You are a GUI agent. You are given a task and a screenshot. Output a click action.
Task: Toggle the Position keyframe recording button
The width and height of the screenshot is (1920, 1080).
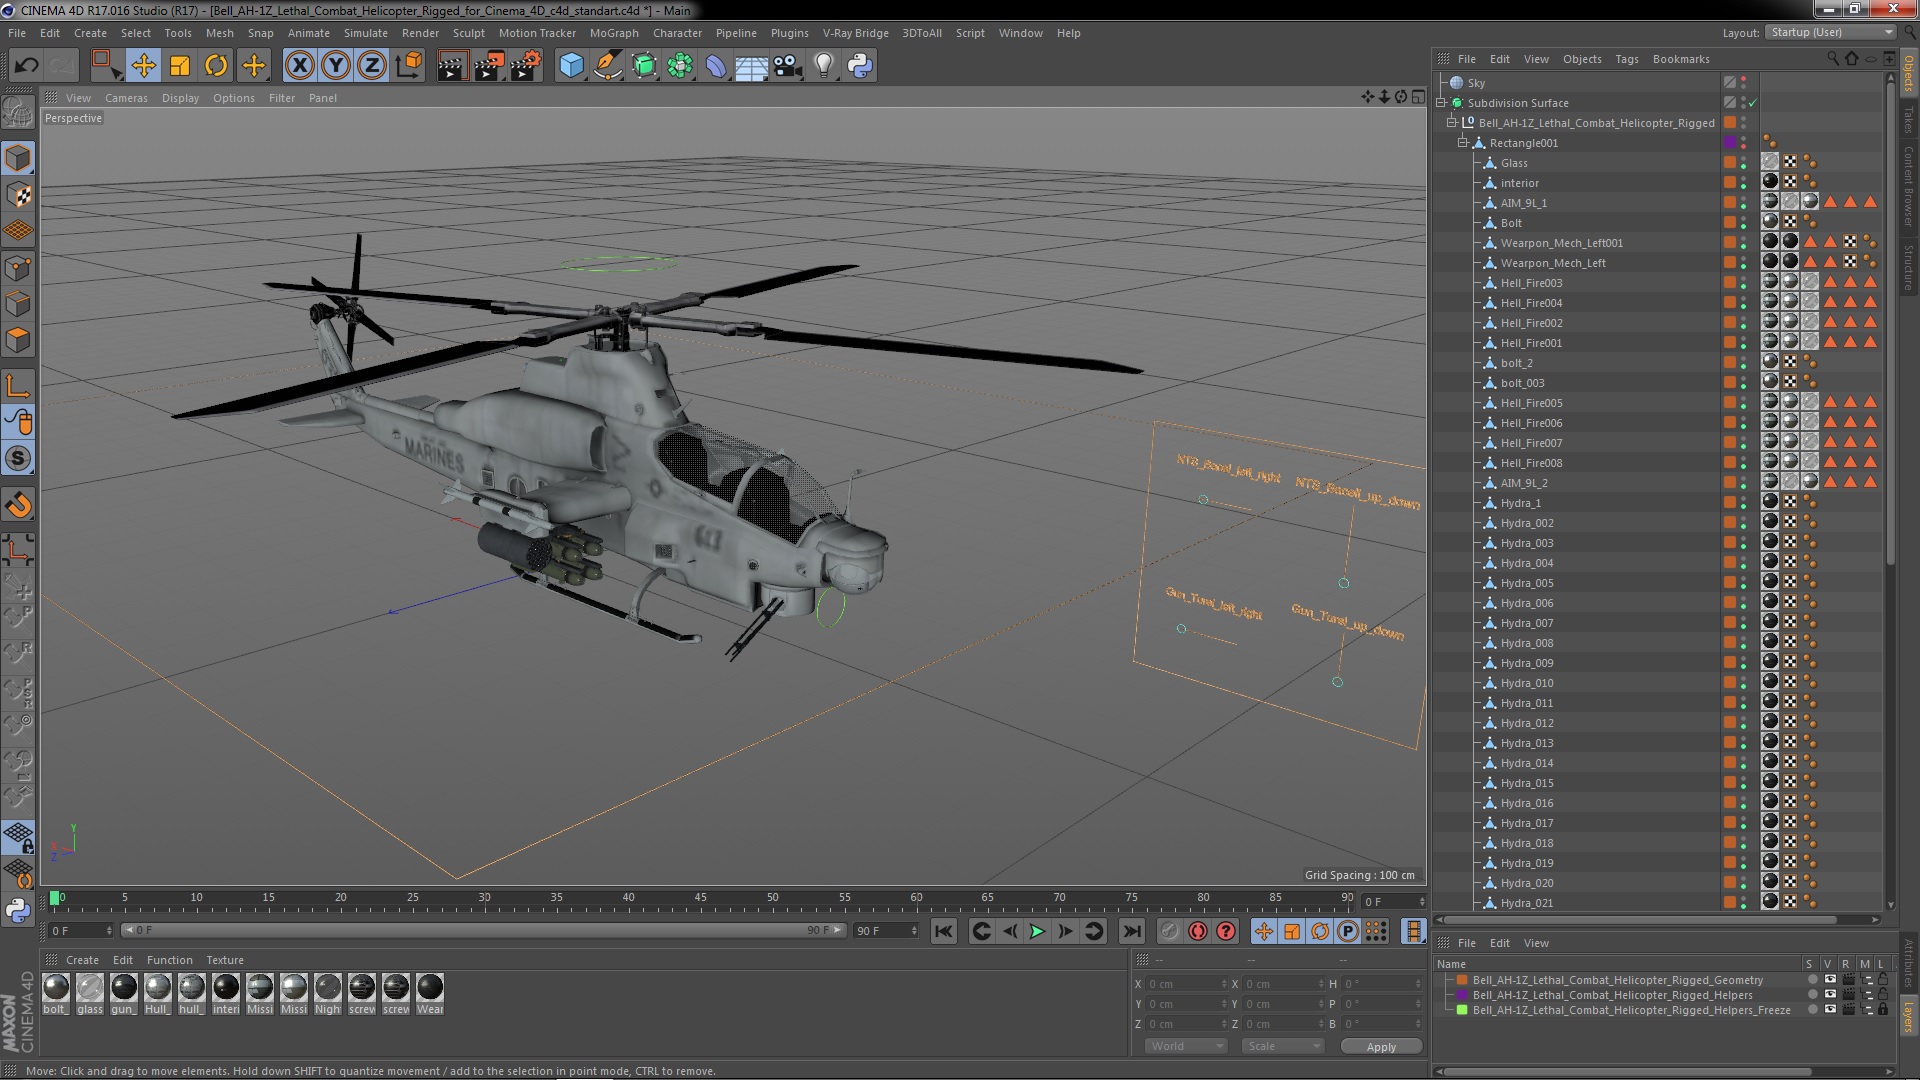tap(1264, 931)
